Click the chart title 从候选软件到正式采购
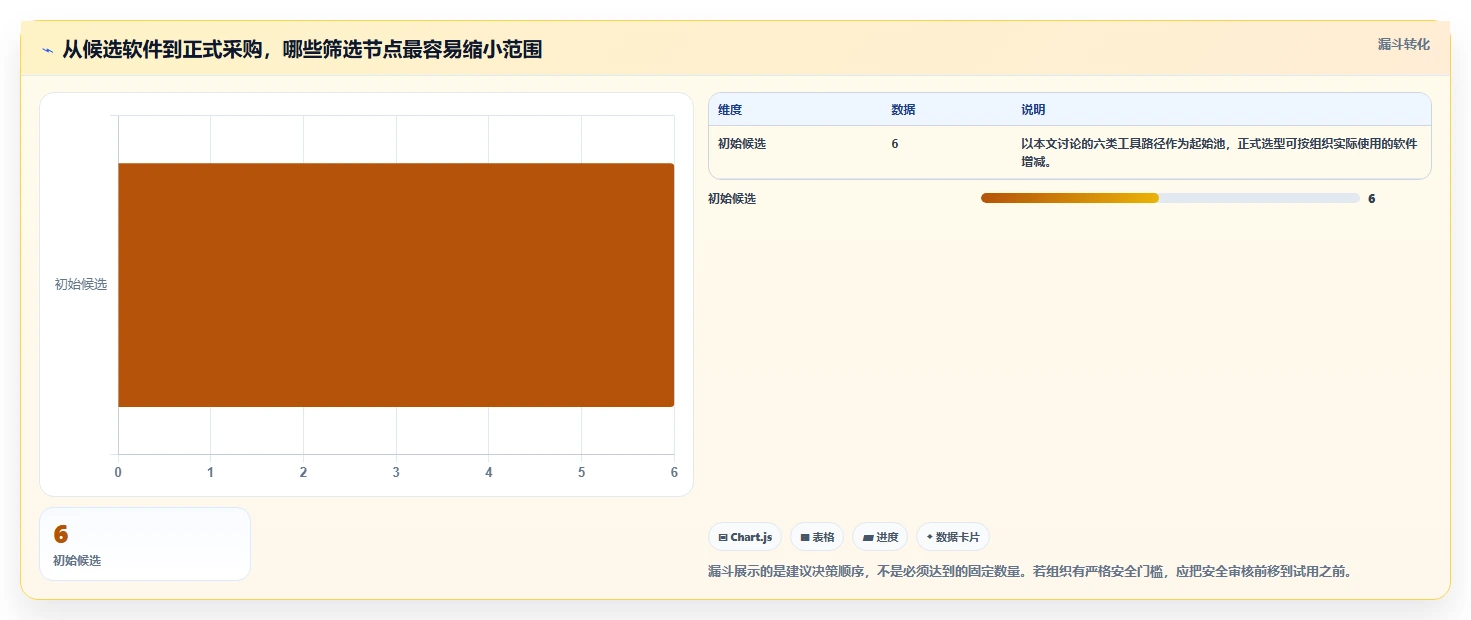1471x620 pixels. pos(302,50)
